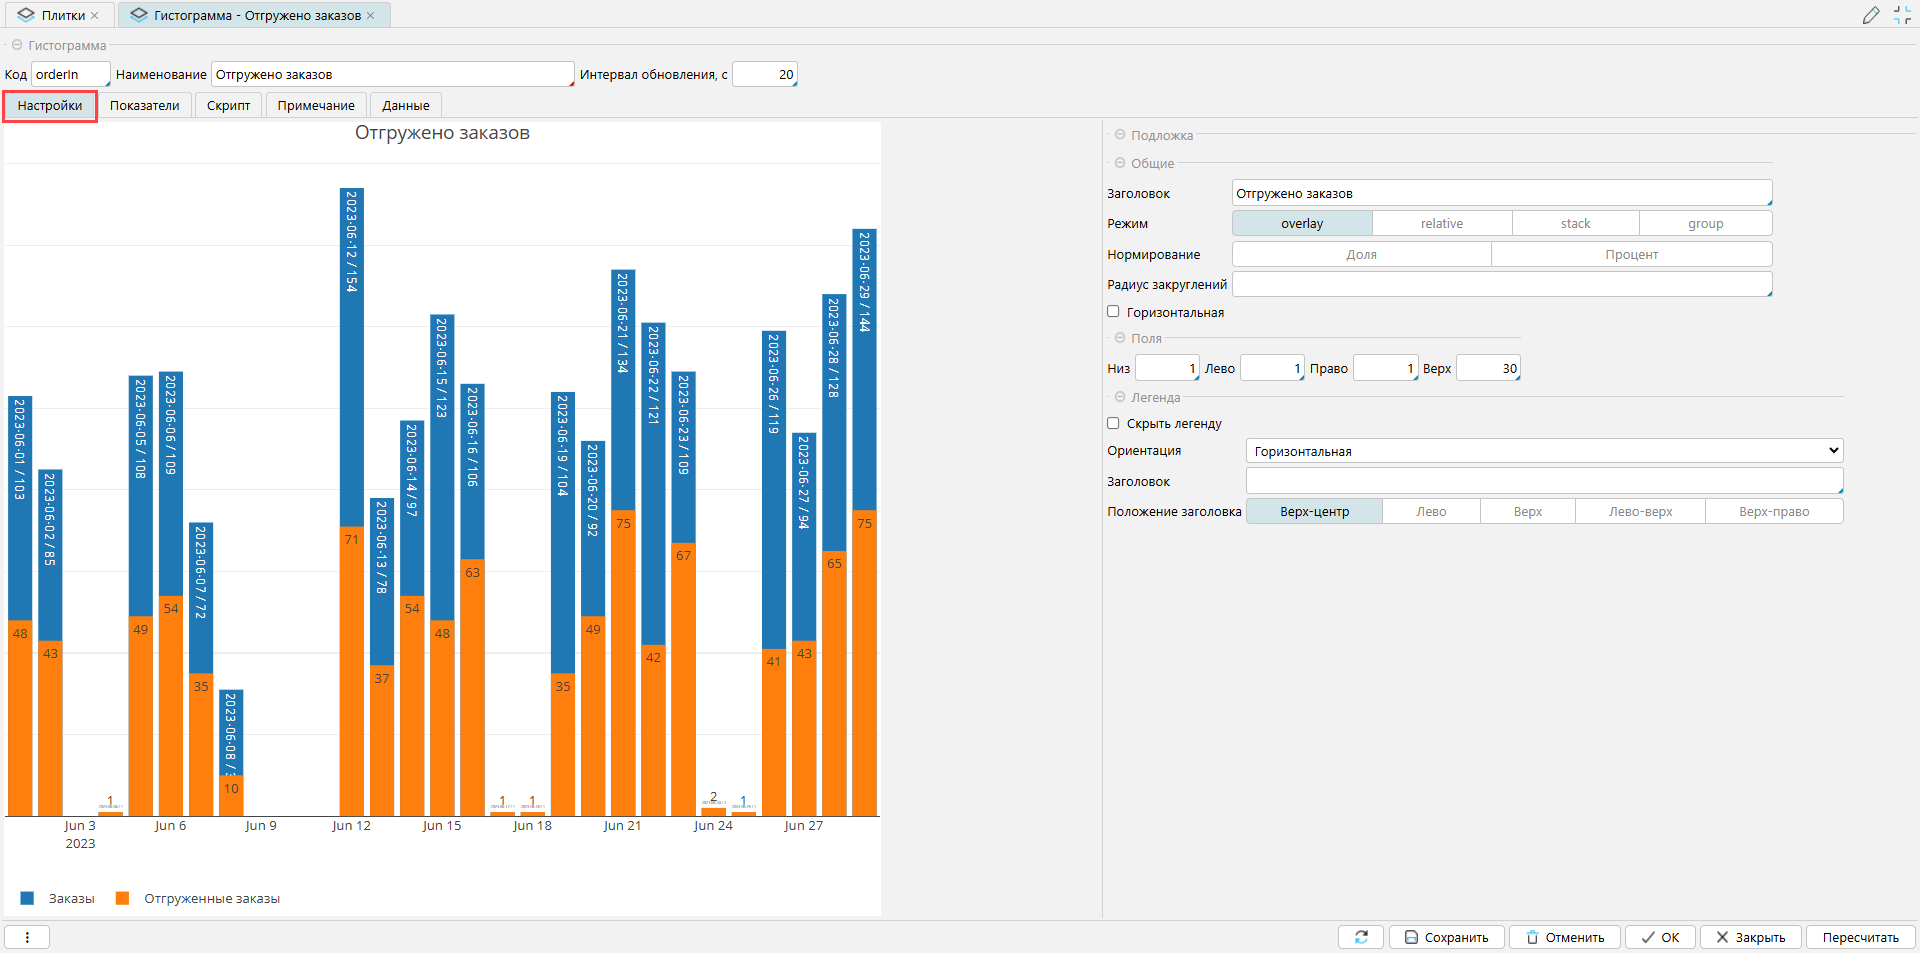
Task: Click the refresh icon in bottom toolbar
Action: 1361,937
